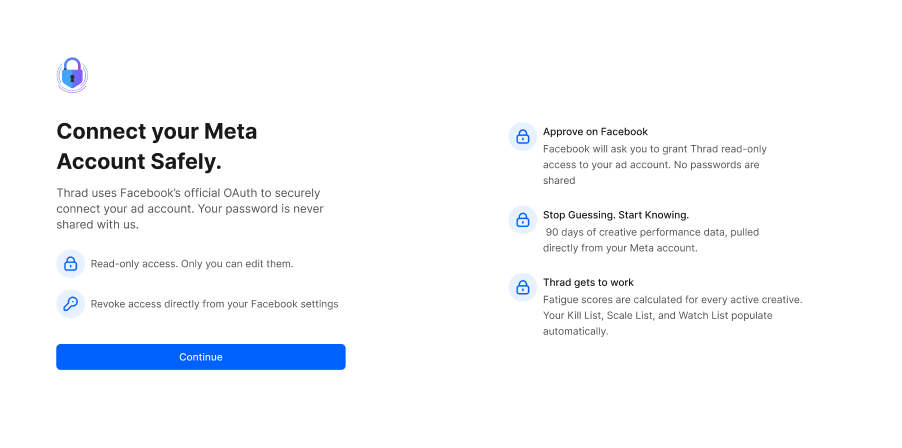
Task: Select the lock icon next to Thrad gets to work
Action: click(523, 287)
